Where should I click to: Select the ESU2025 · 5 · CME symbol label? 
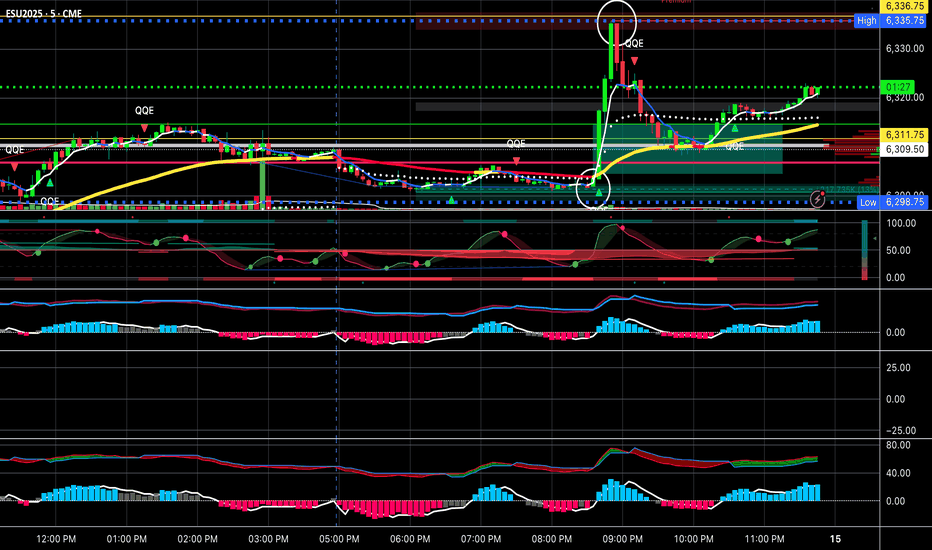(x=43, y=13)
